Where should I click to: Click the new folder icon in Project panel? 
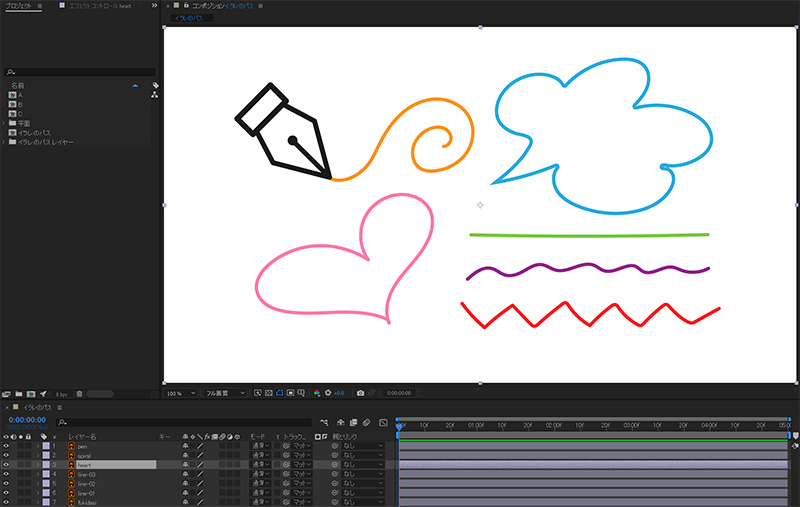tap(19, 394)
